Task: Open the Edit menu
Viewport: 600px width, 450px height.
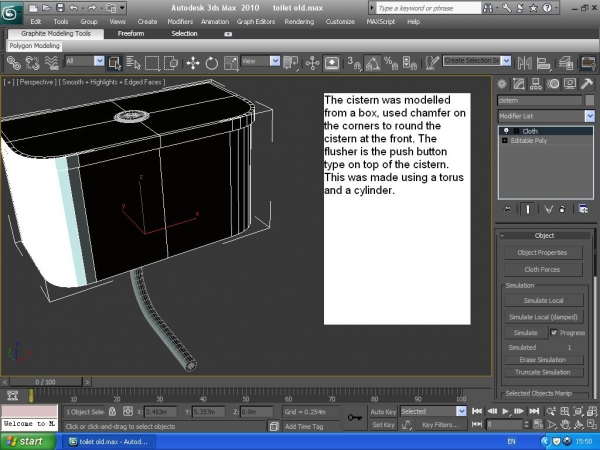Action: click(x=36, y=22)
